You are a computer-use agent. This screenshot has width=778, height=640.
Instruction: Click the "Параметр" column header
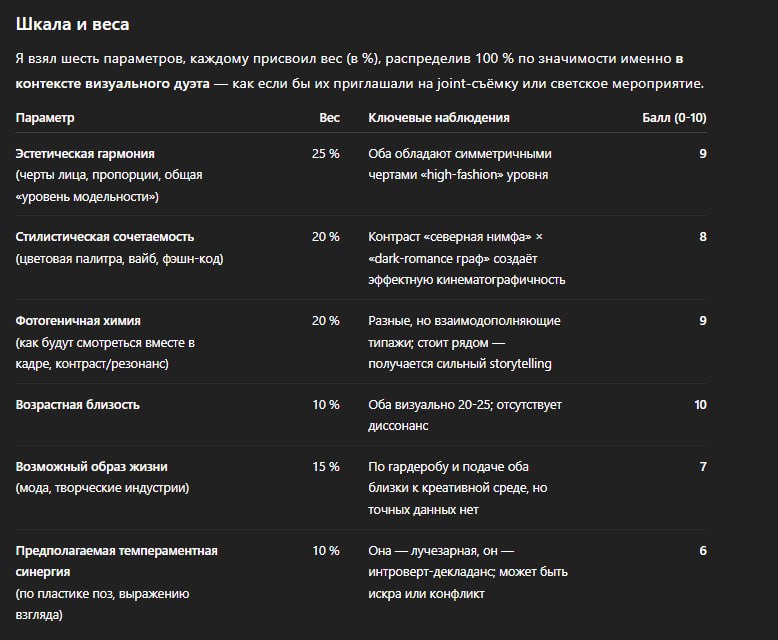click(45, 117)
